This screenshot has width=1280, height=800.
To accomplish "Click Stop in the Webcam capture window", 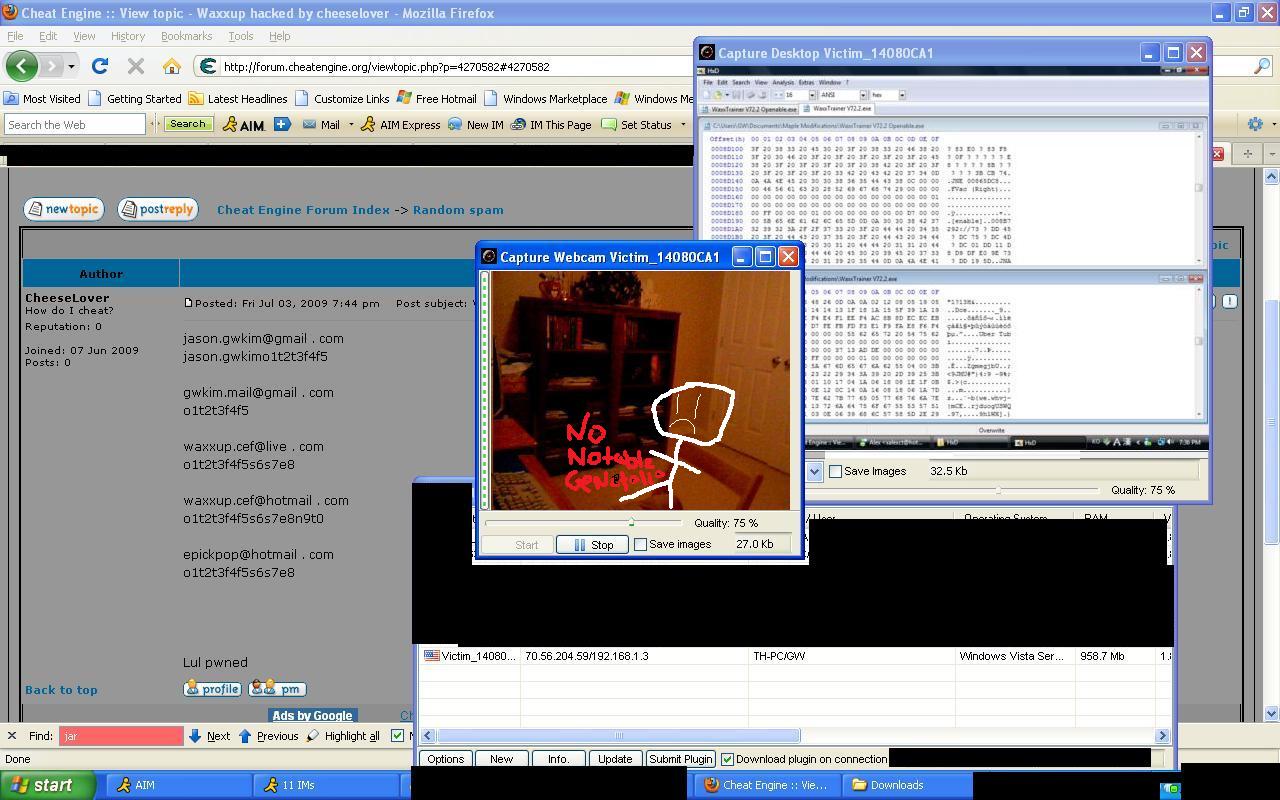I will tap(592, 545).
